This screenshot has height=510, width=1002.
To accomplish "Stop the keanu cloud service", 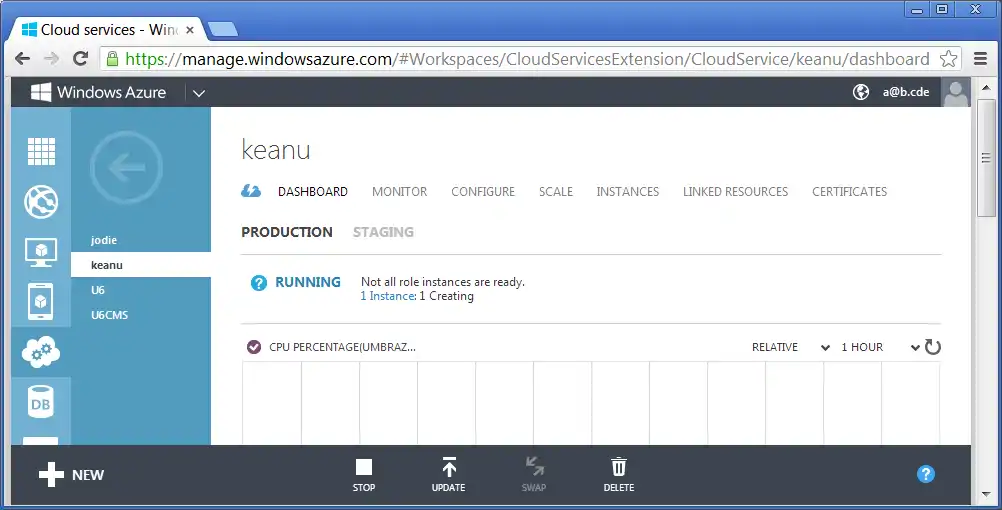I will coord(364,475).
